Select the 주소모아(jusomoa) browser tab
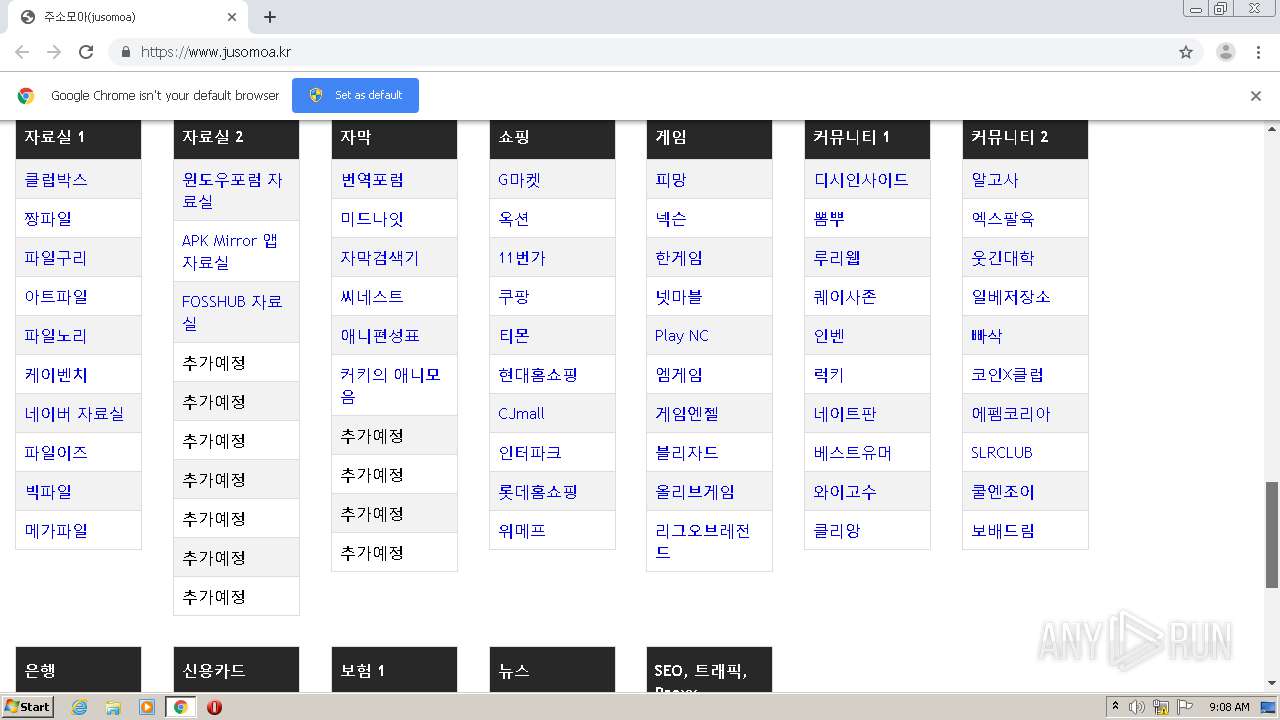 125,17
